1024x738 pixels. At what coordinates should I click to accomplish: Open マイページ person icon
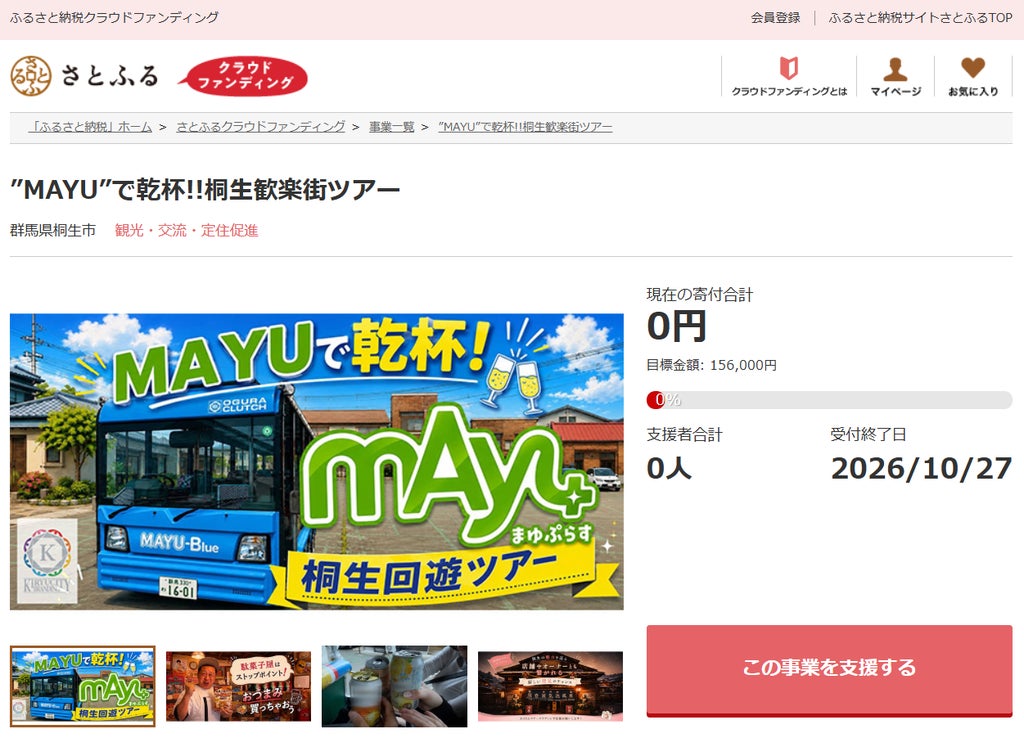(895, 69)
